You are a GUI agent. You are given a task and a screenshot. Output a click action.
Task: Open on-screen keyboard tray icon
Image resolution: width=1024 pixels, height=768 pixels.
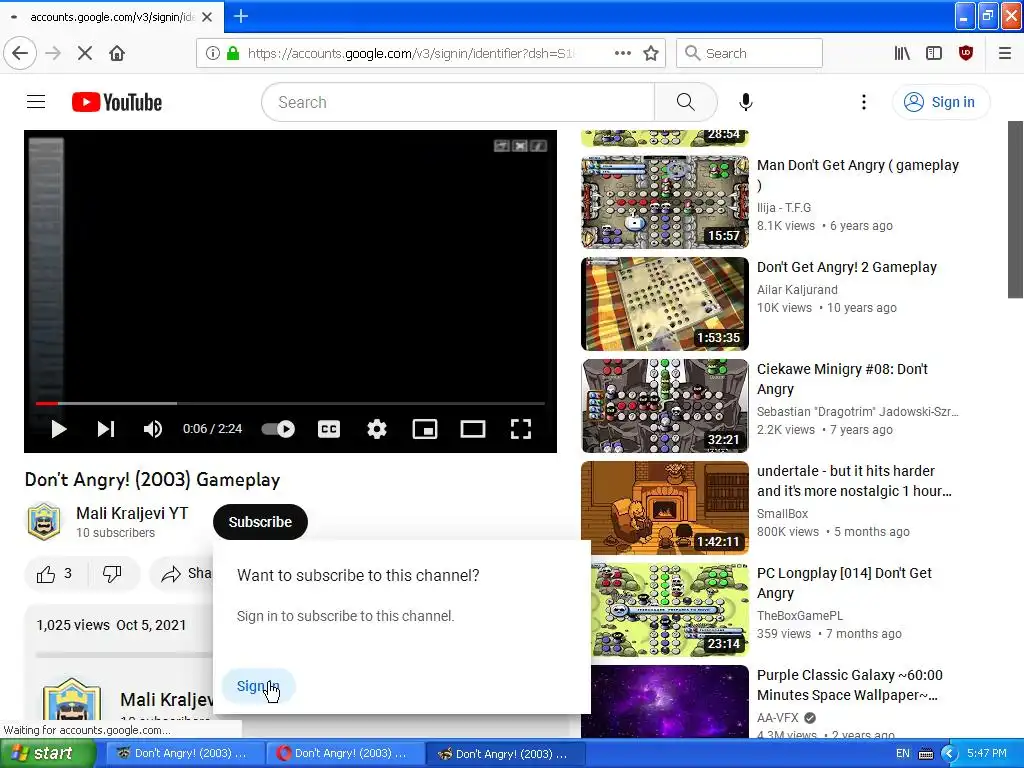926,754
